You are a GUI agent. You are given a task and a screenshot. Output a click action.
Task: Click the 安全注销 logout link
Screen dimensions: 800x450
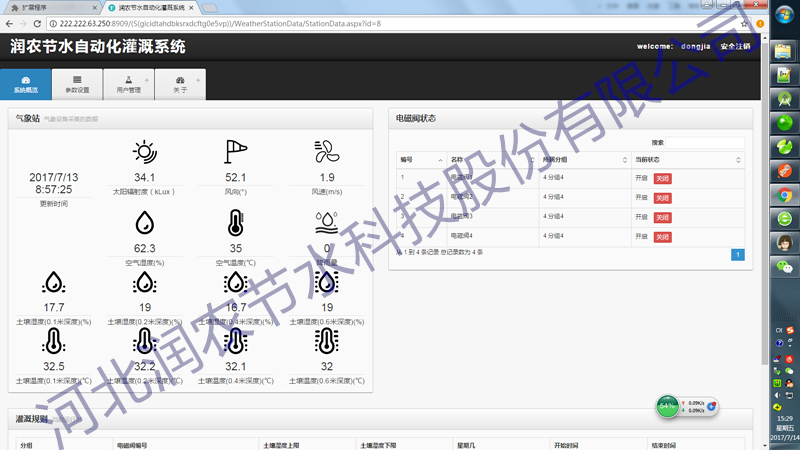coord(735,47)
